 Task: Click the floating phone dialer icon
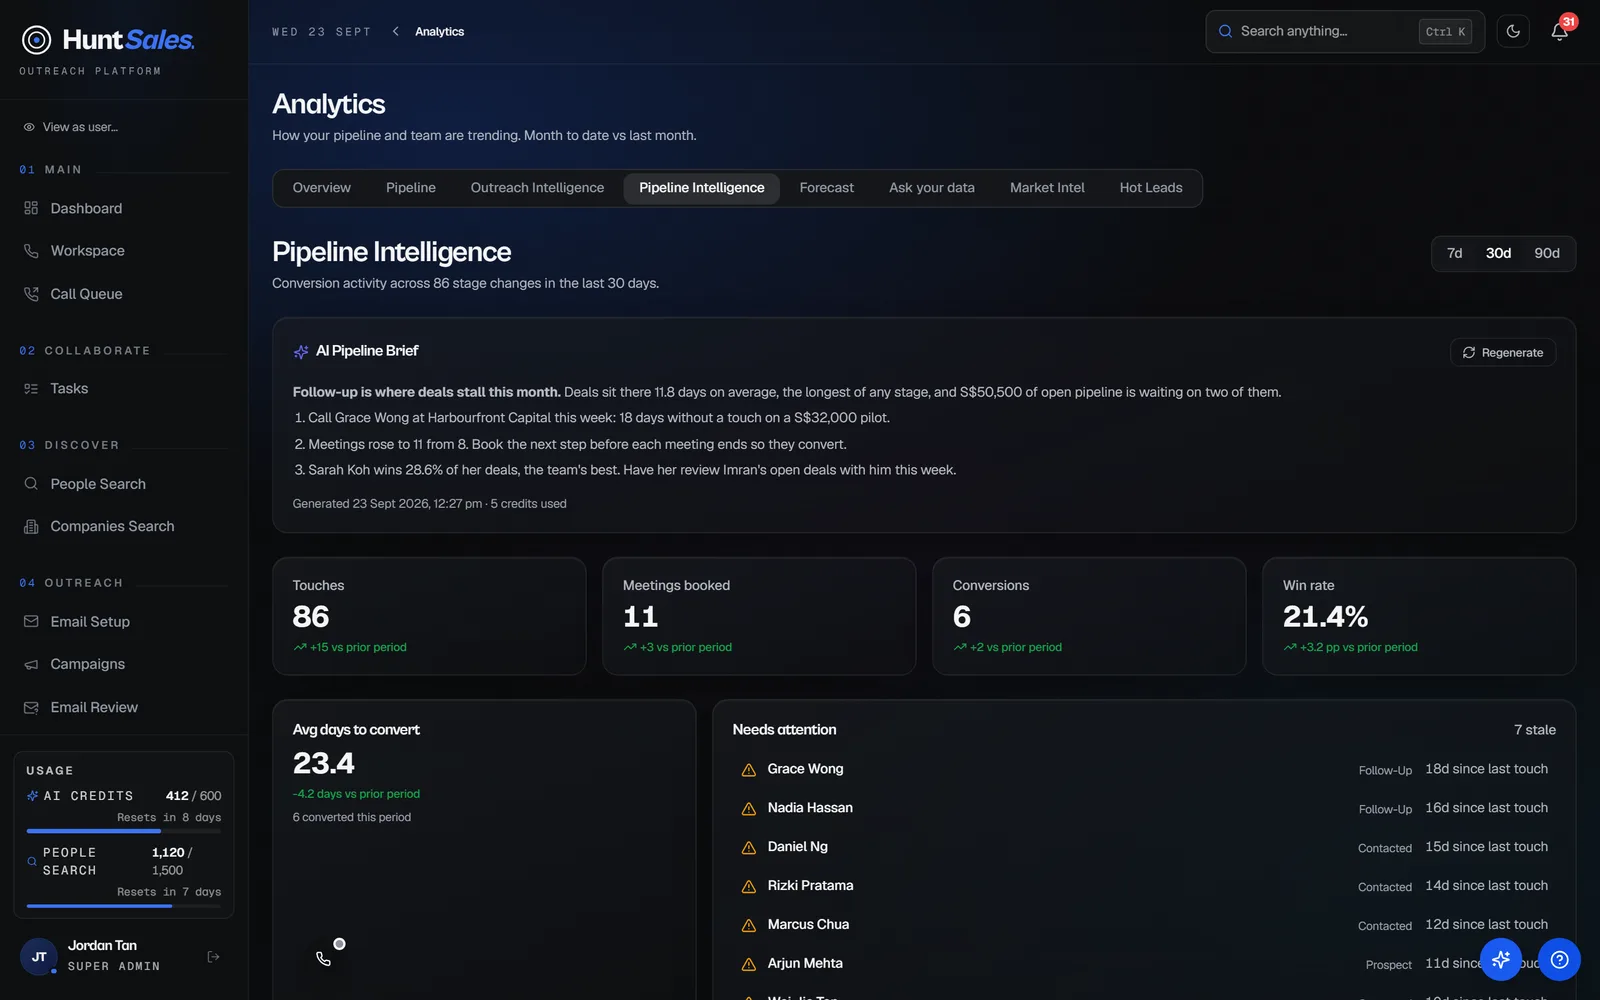(323, 959)
